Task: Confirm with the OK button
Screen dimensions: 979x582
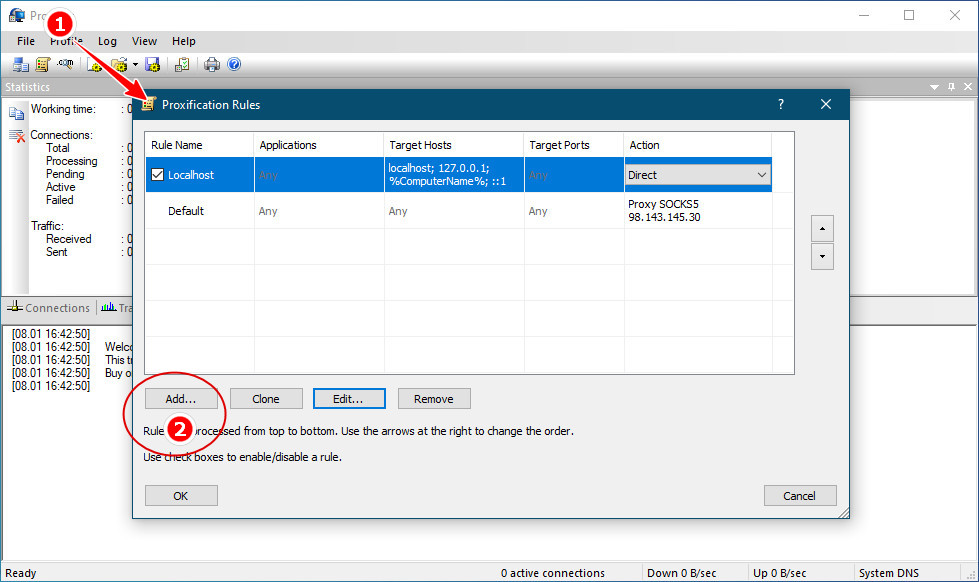Action: point(181,496)
